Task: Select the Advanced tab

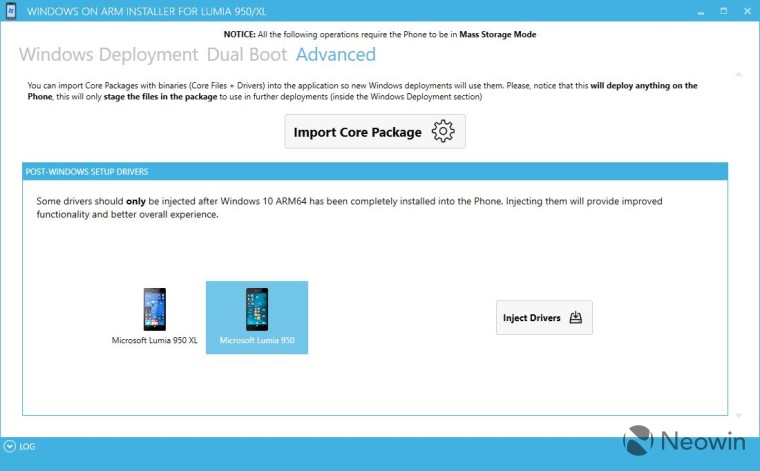Action: point(336,55)
